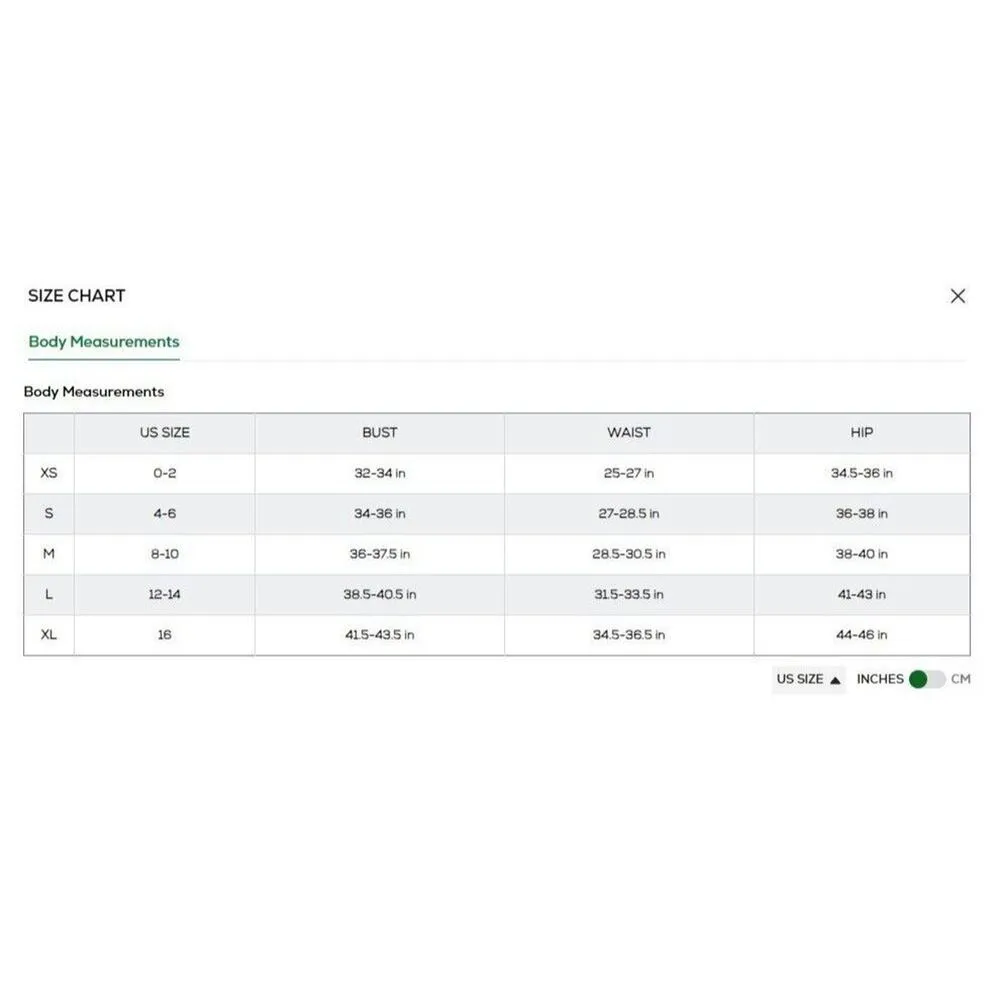Click the 38.5-40.5 in bust cell
The image size is (1000, 1000).
(380, 595)
